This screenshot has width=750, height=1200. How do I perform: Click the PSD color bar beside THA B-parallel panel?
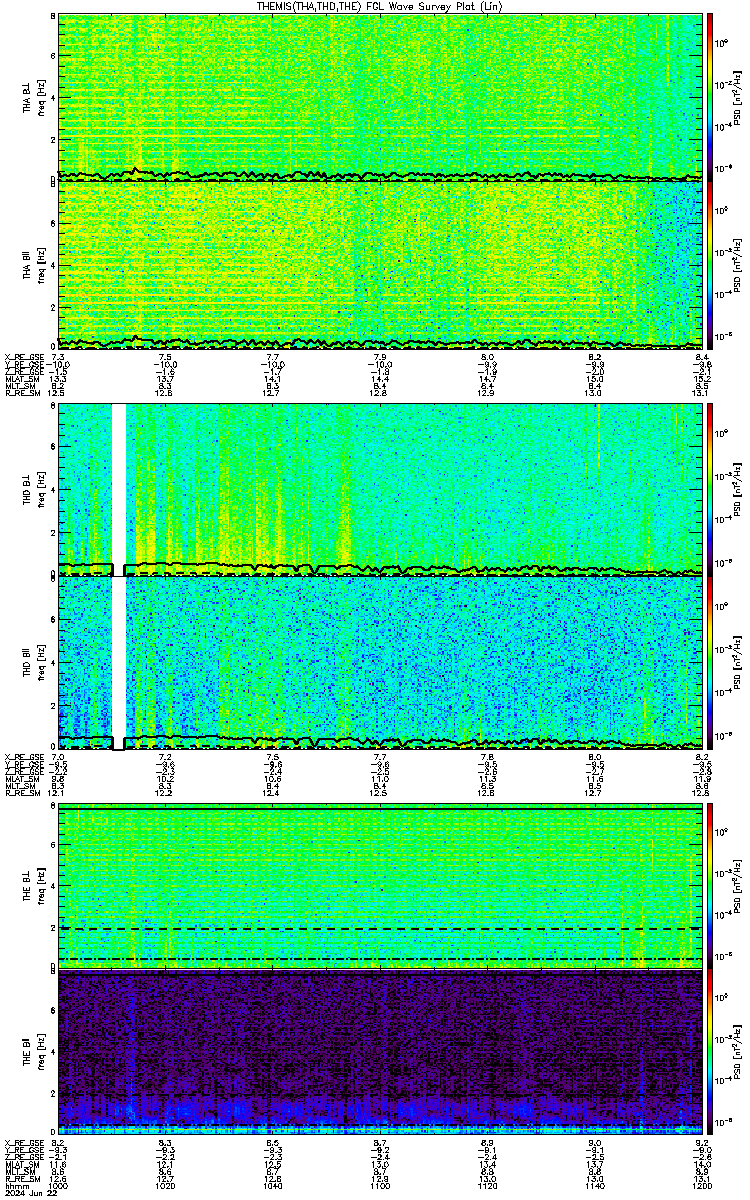click(x=711, y=265)
